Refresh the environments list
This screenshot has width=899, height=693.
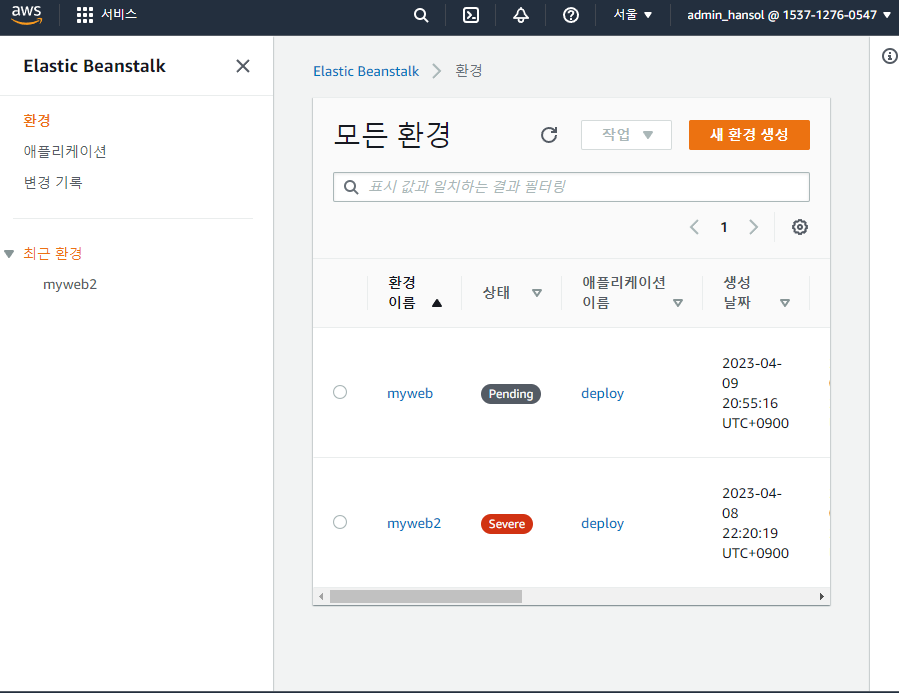[549, 135]
